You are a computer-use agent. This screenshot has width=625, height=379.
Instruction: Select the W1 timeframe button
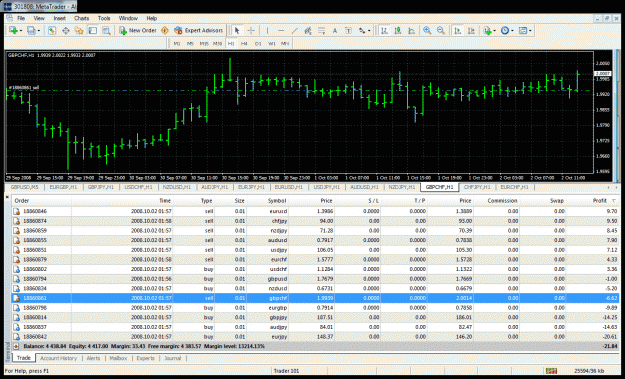(271, 43)
